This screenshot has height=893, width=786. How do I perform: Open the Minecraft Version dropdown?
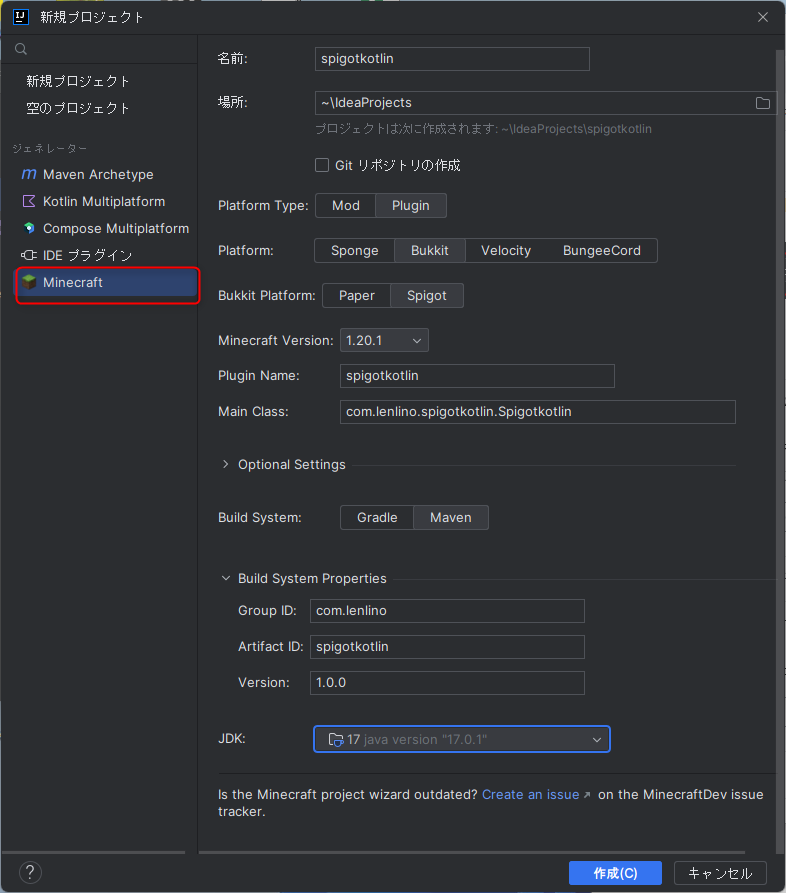tap(384, 341)
